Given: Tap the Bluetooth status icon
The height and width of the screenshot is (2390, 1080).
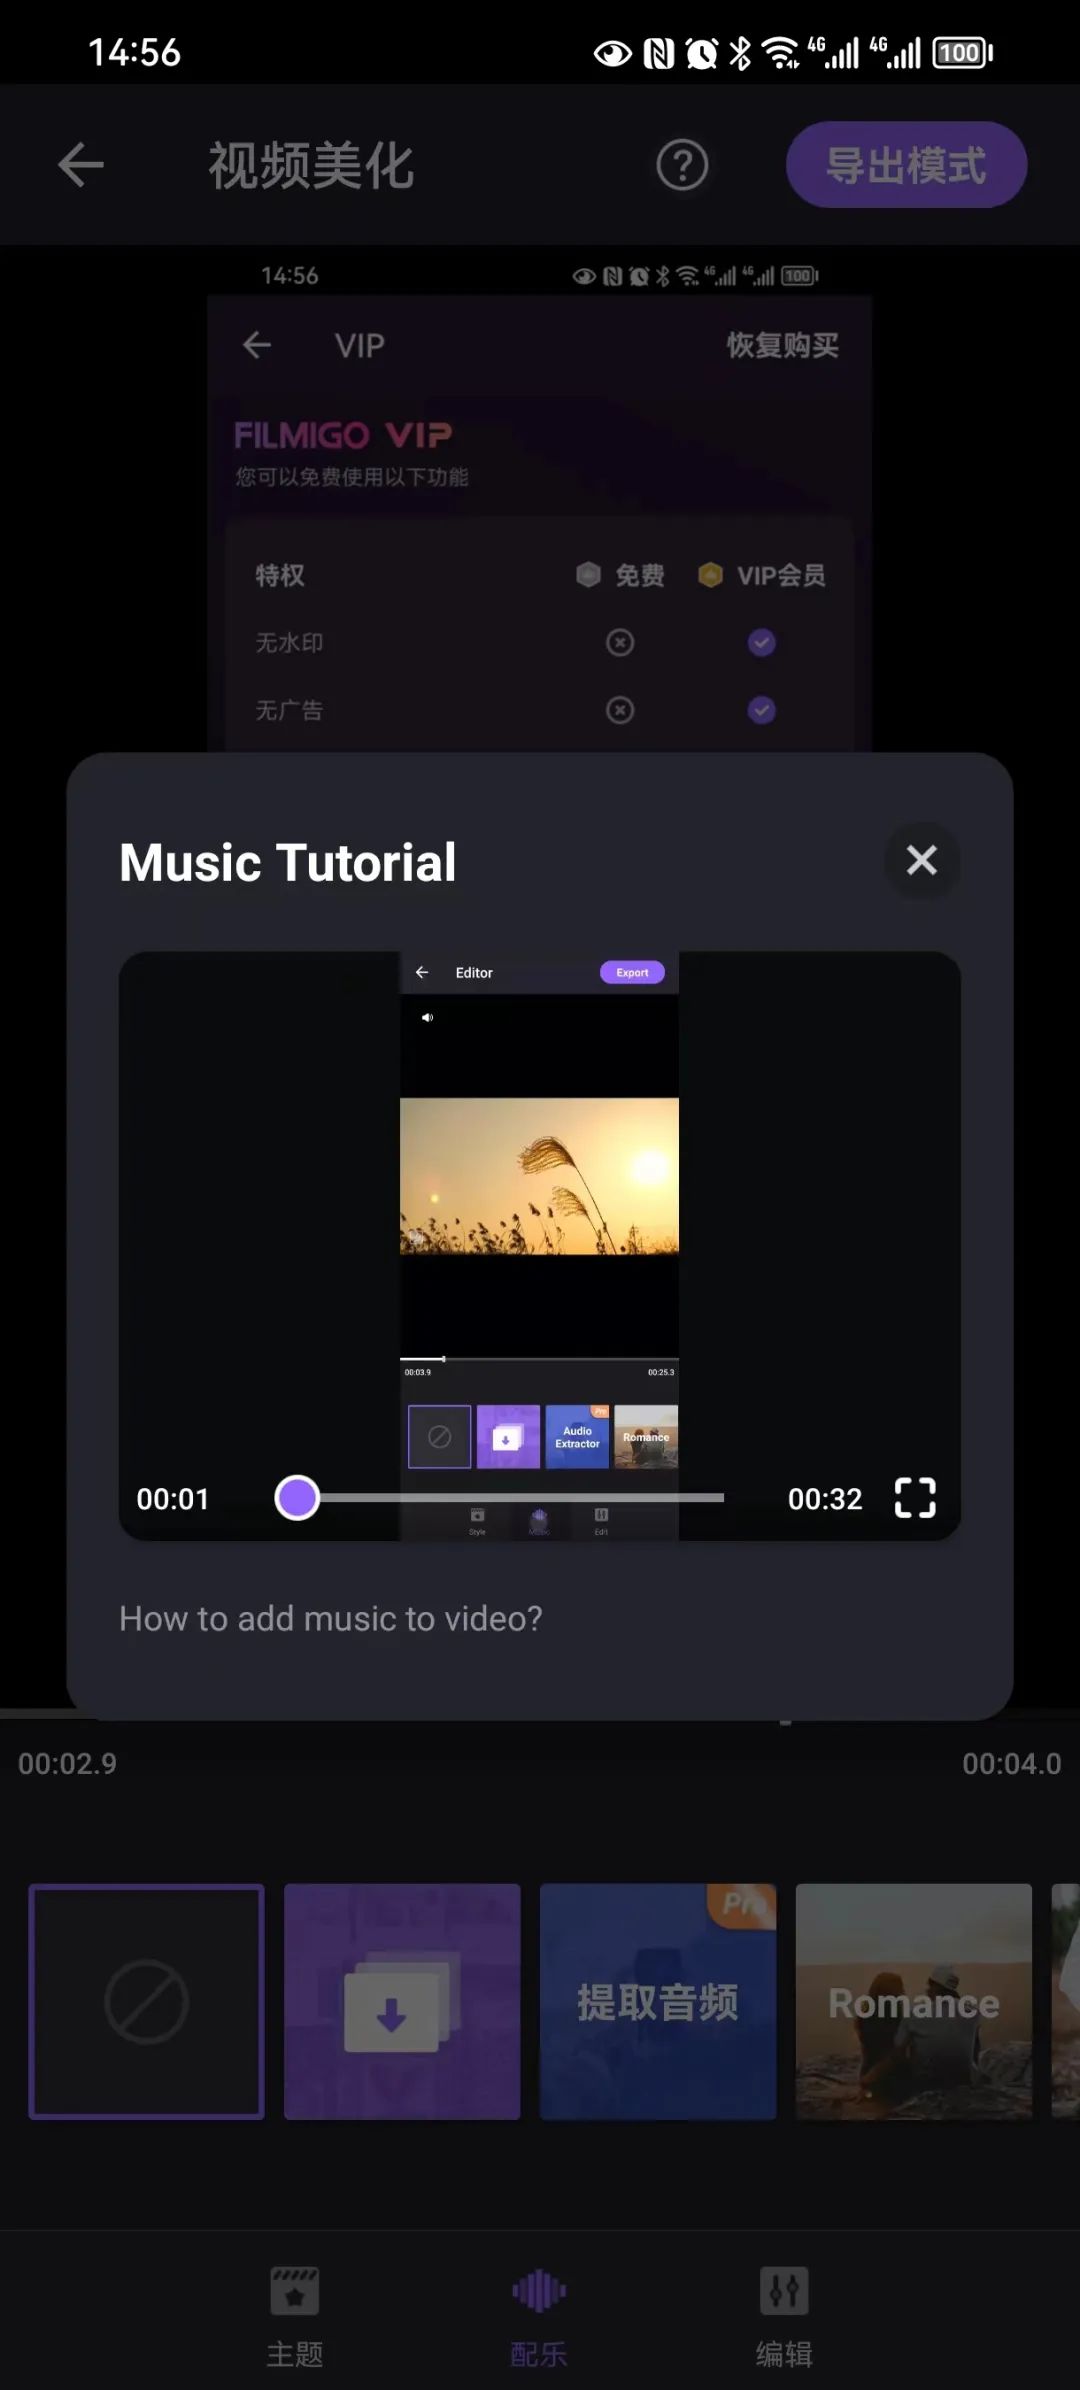Looking at the screenshot, I should click(740, 52).
